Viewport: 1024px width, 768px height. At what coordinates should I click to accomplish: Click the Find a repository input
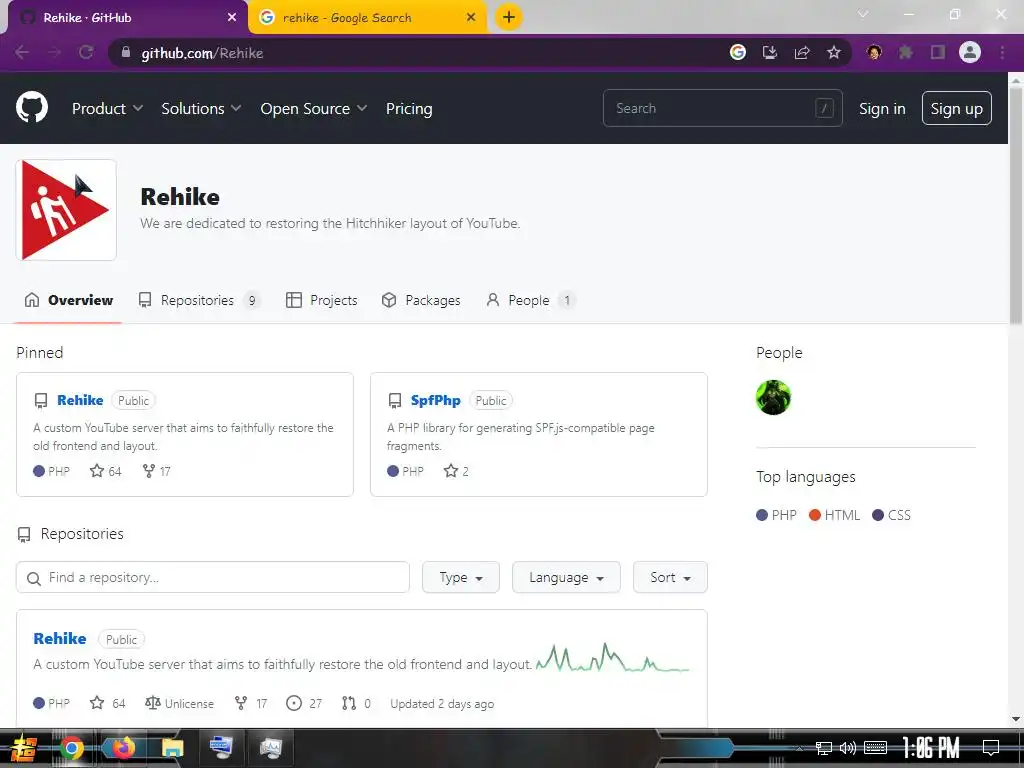[x=213, y=577]
